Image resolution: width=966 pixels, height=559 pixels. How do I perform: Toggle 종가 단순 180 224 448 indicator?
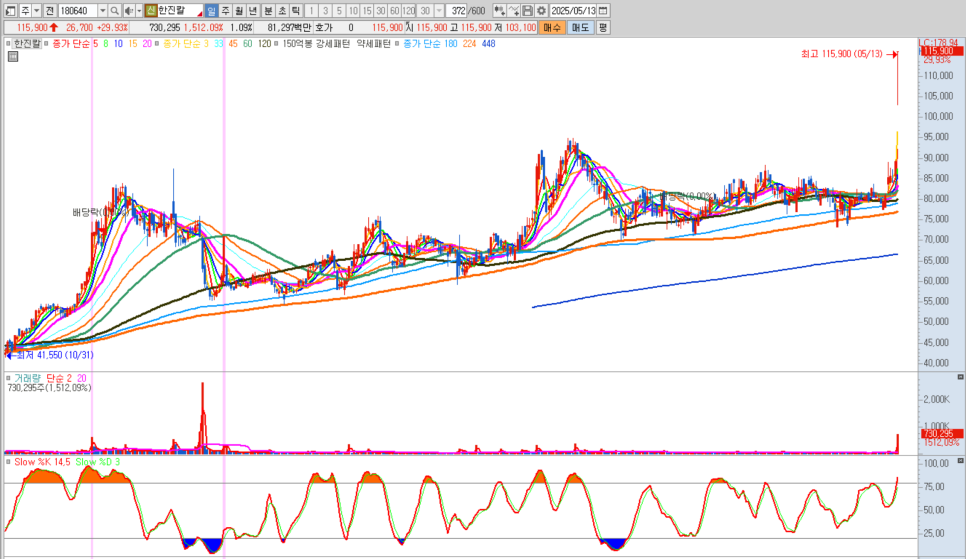[398, 44]
